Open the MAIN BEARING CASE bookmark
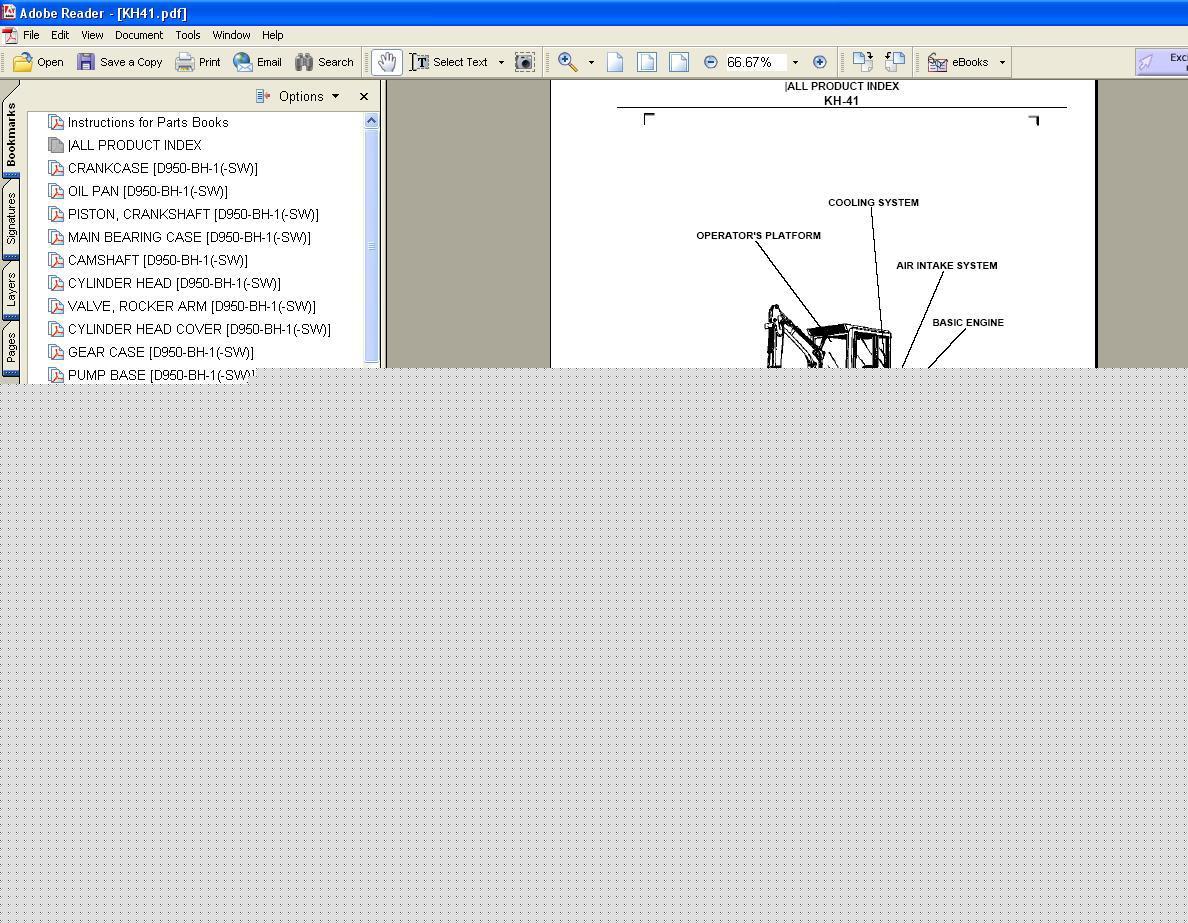The image size is (1188, 923). tap(189, 237)
